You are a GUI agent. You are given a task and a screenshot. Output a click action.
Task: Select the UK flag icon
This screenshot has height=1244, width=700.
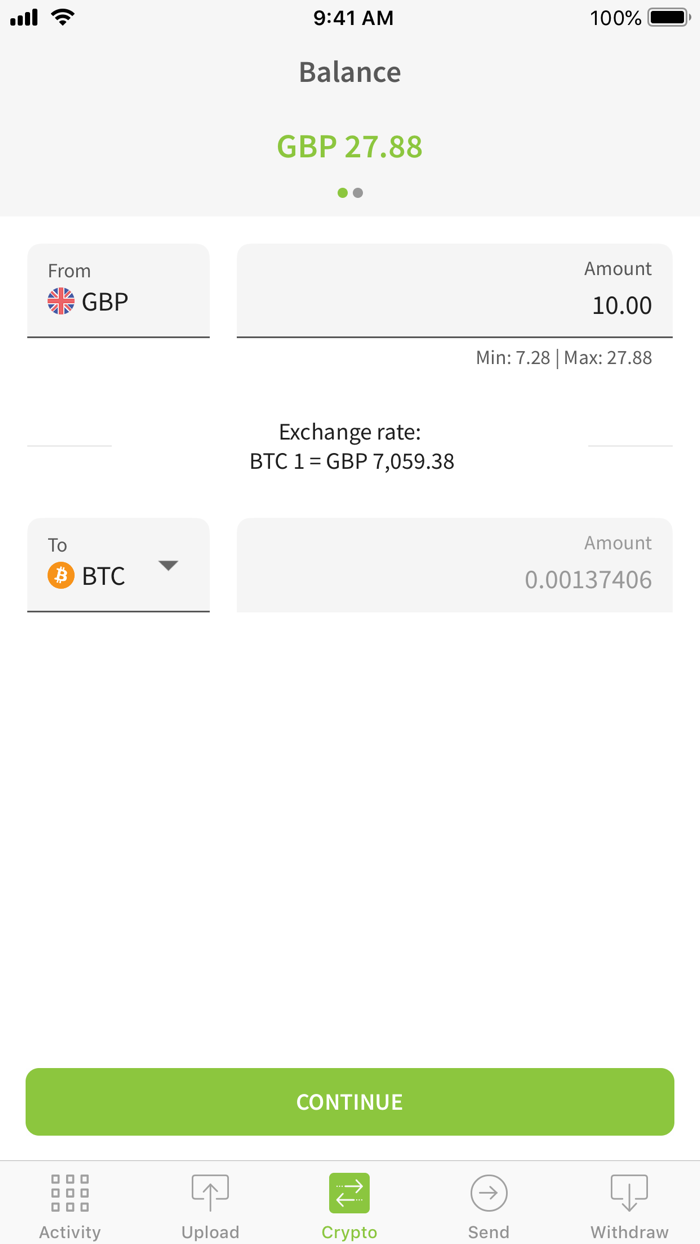59,301
